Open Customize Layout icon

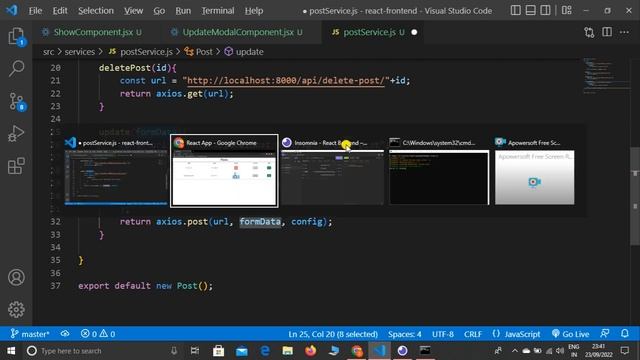pyautogui.click(x=567, y=10)
